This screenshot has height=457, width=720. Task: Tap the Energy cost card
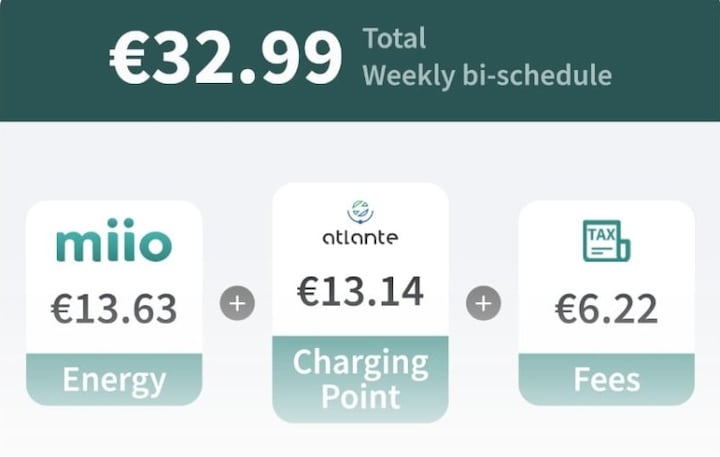click(114, 303)
